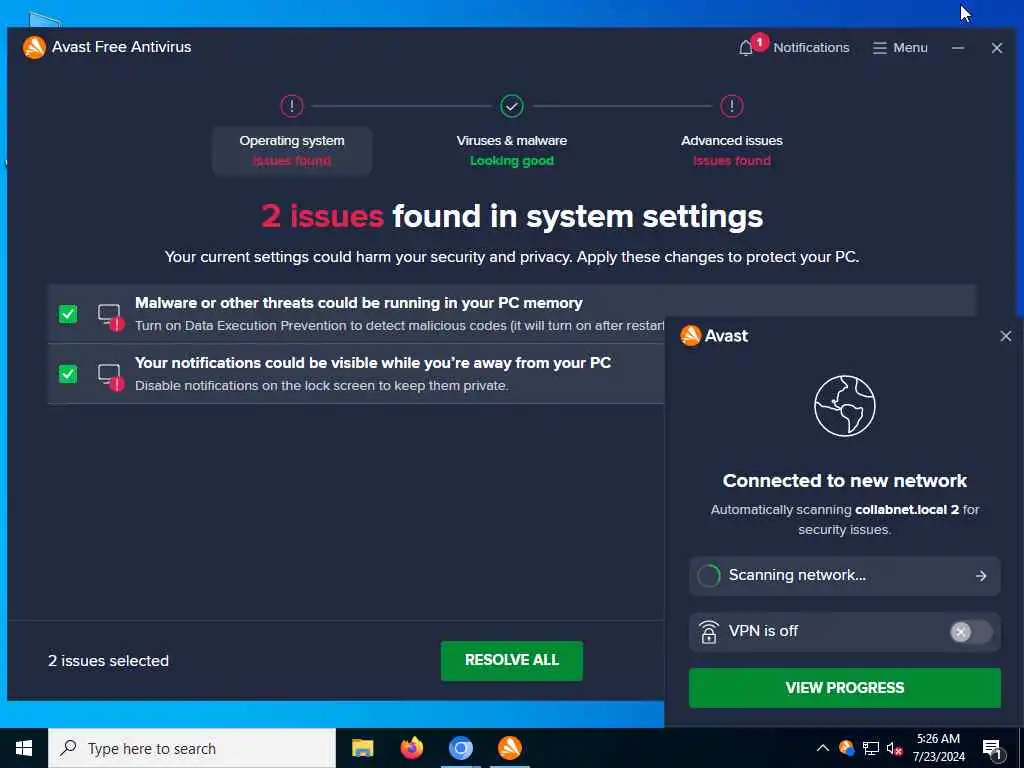Open the taskbar clock and date
Image resolution: width=1024 pixels, height=768 pixels.
(x=938, y=748)
